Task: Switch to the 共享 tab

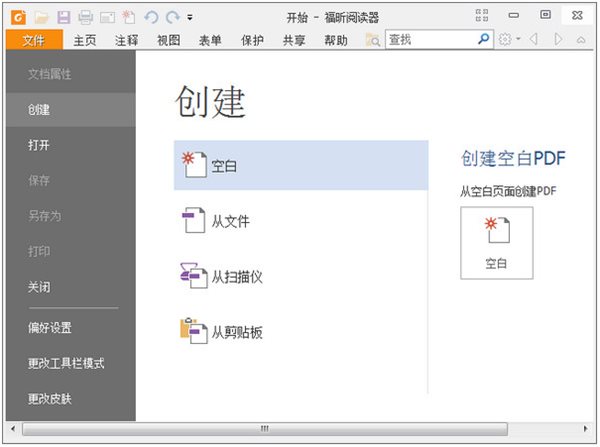Action: [294, 40]
